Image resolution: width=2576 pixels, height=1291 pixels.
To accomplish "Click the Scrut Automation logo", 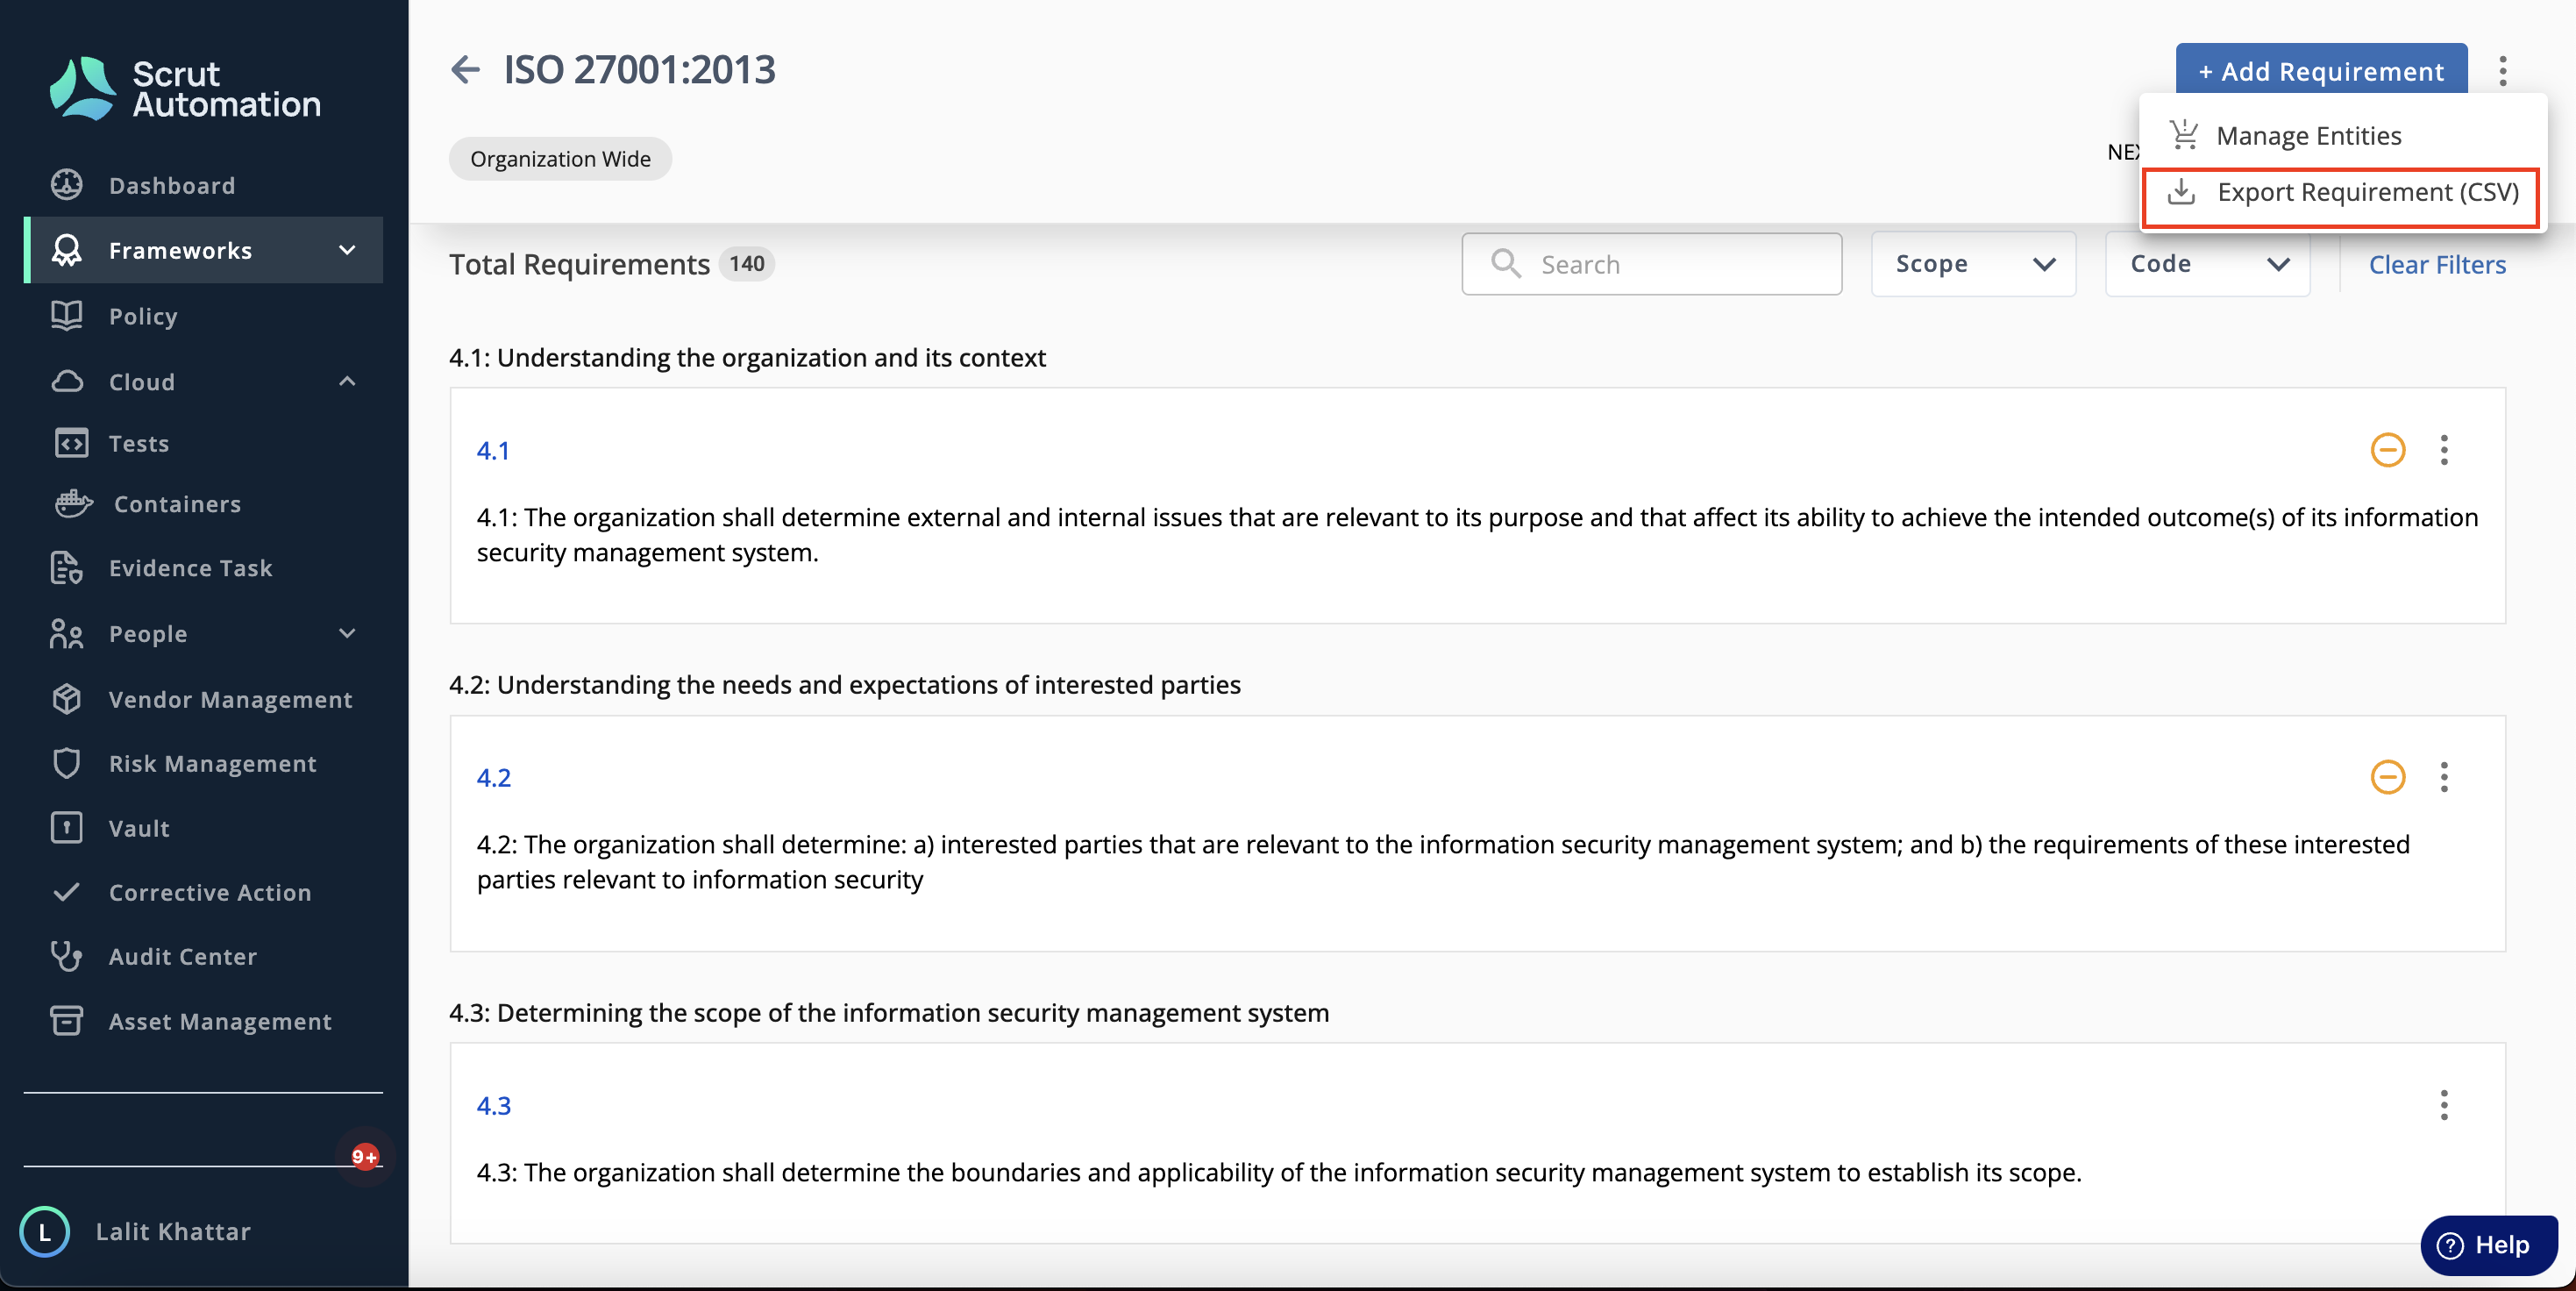I will point(185,89).
